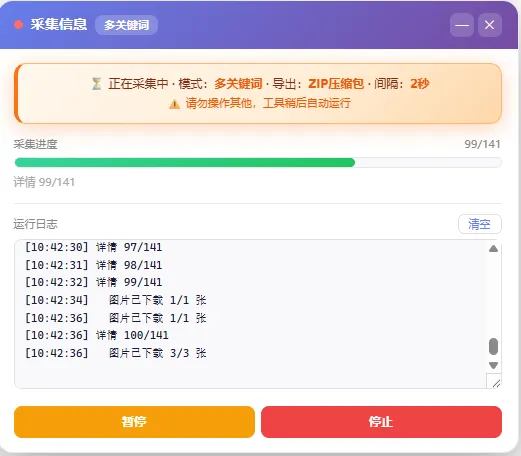
Task: Click the 请勿操作其他 warning message
Action: [x=268, y=104]
